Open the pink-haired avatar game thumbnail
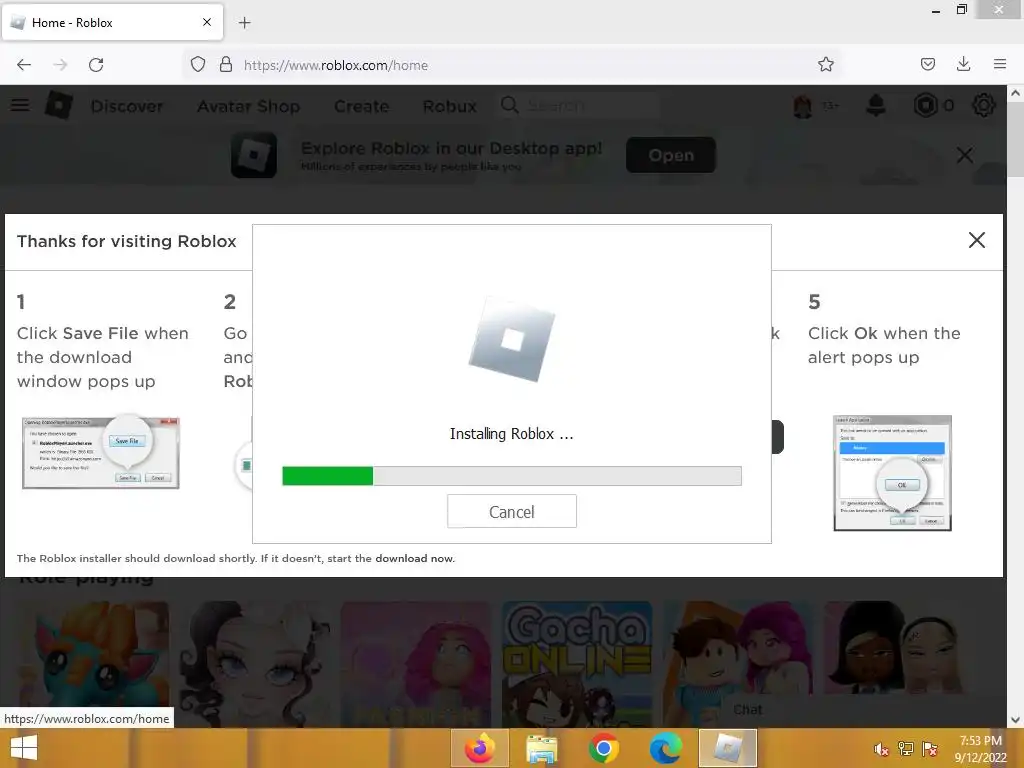This screenshot has height=768, width=1024. [x=415, y=664]
